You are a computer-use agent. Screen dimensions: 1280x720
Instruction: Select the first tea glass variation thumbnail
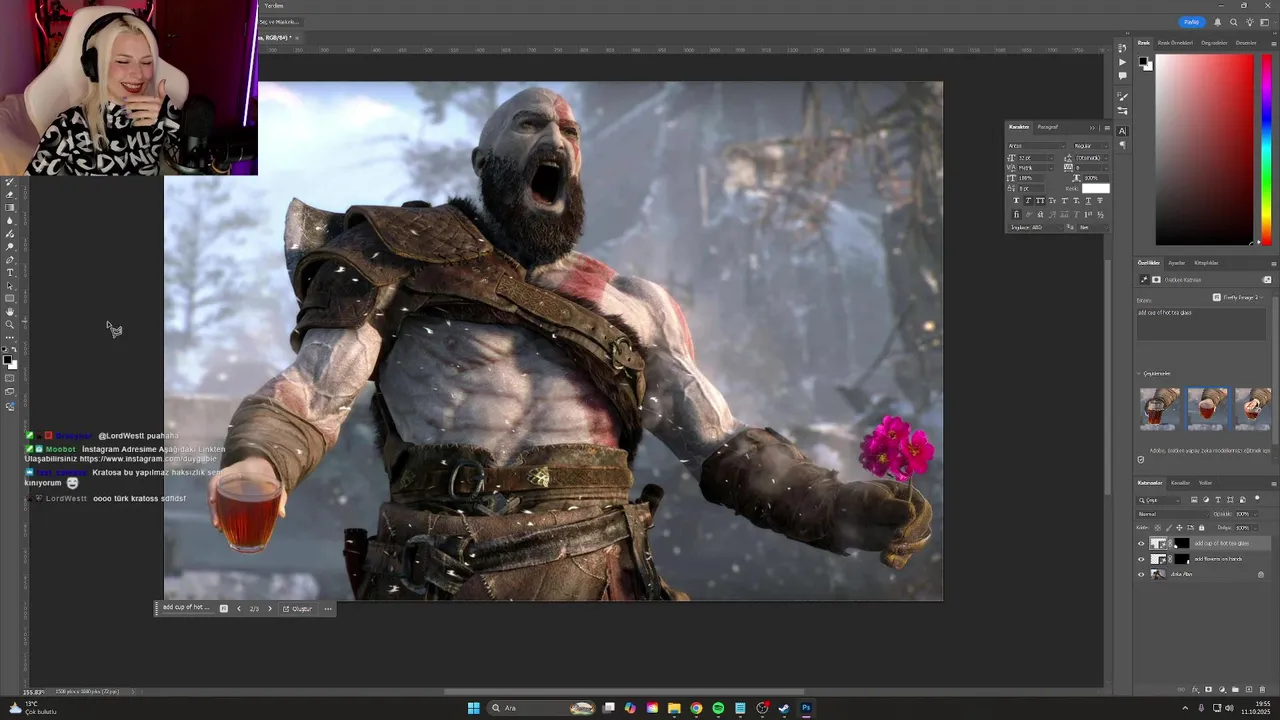(1160, 409)
